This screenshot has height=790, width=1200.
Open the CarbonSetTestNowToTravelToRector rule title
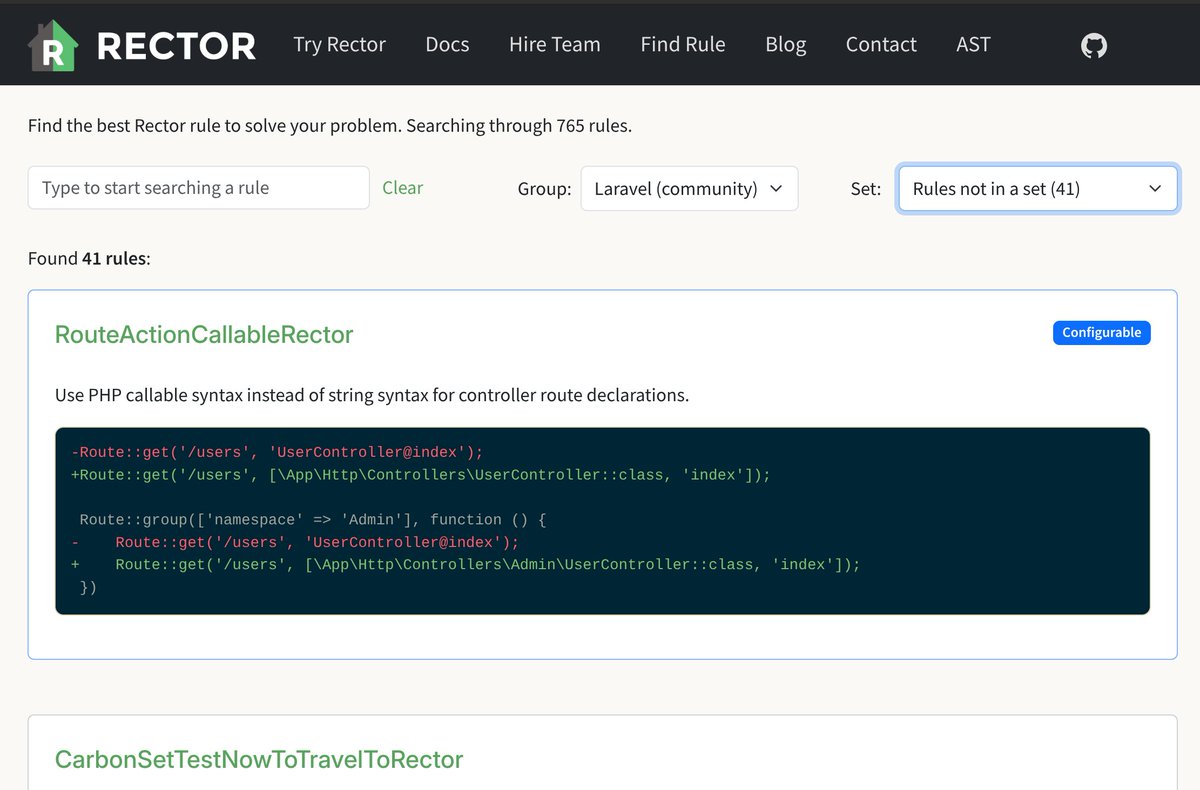[x=259, y=759]
